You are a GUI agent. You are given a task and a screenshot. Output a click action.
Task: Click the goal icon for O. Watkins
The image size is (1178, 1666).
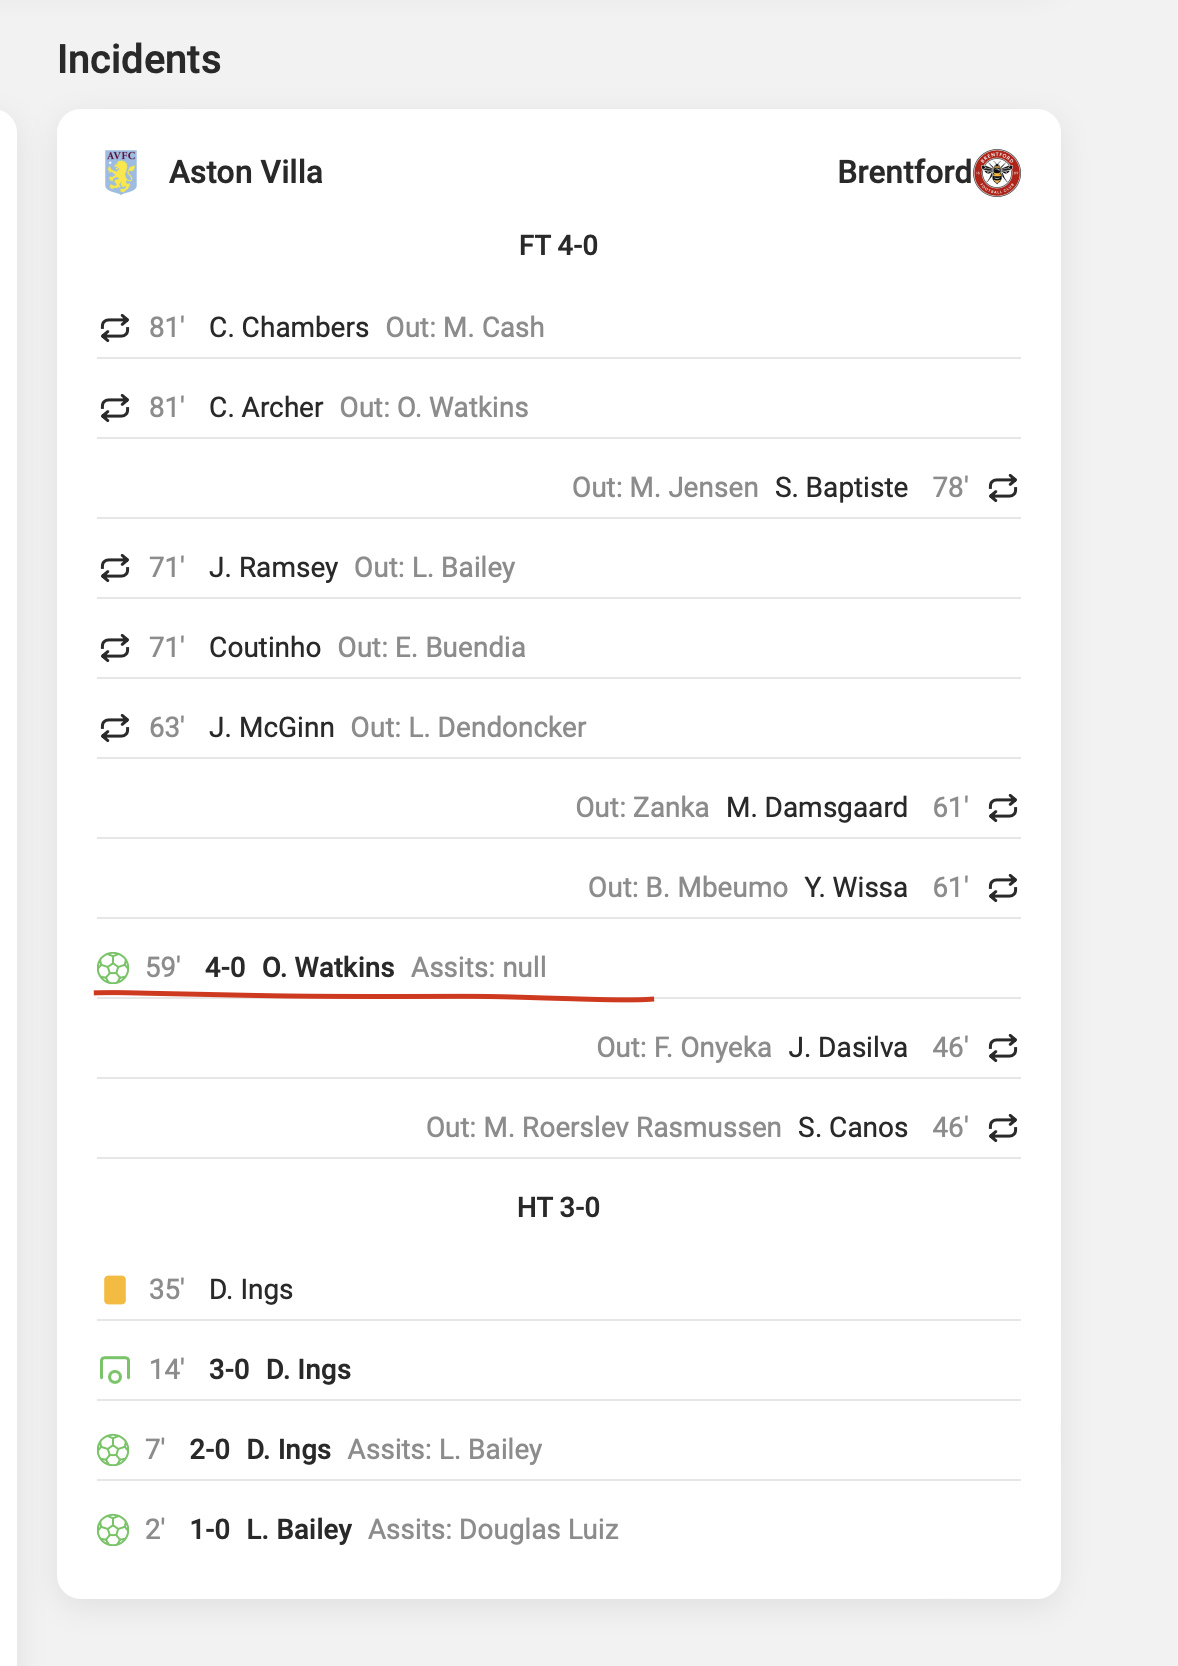point(112,967)
